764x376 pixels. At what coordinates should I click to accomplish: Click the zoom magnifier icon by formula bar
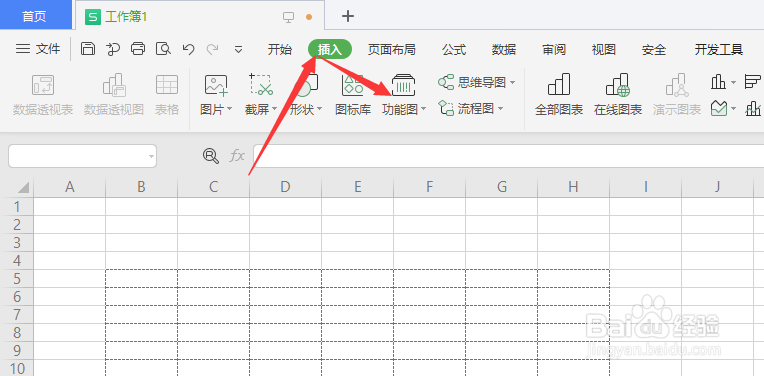click(x=210, y=156)
